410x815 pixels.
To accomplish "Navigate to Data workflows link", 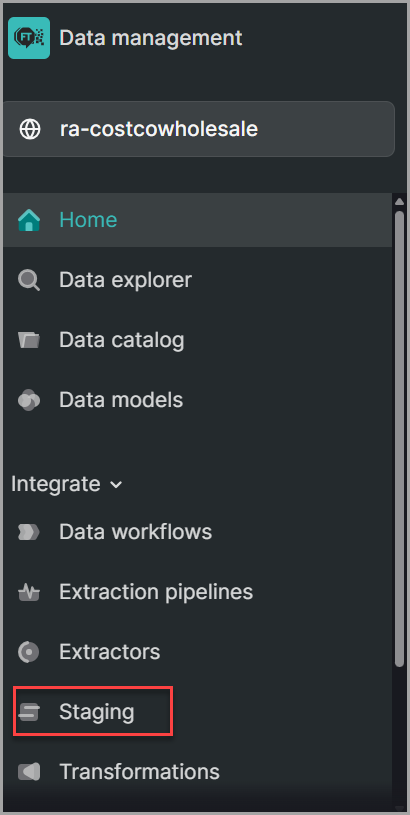I will (197, 532).
